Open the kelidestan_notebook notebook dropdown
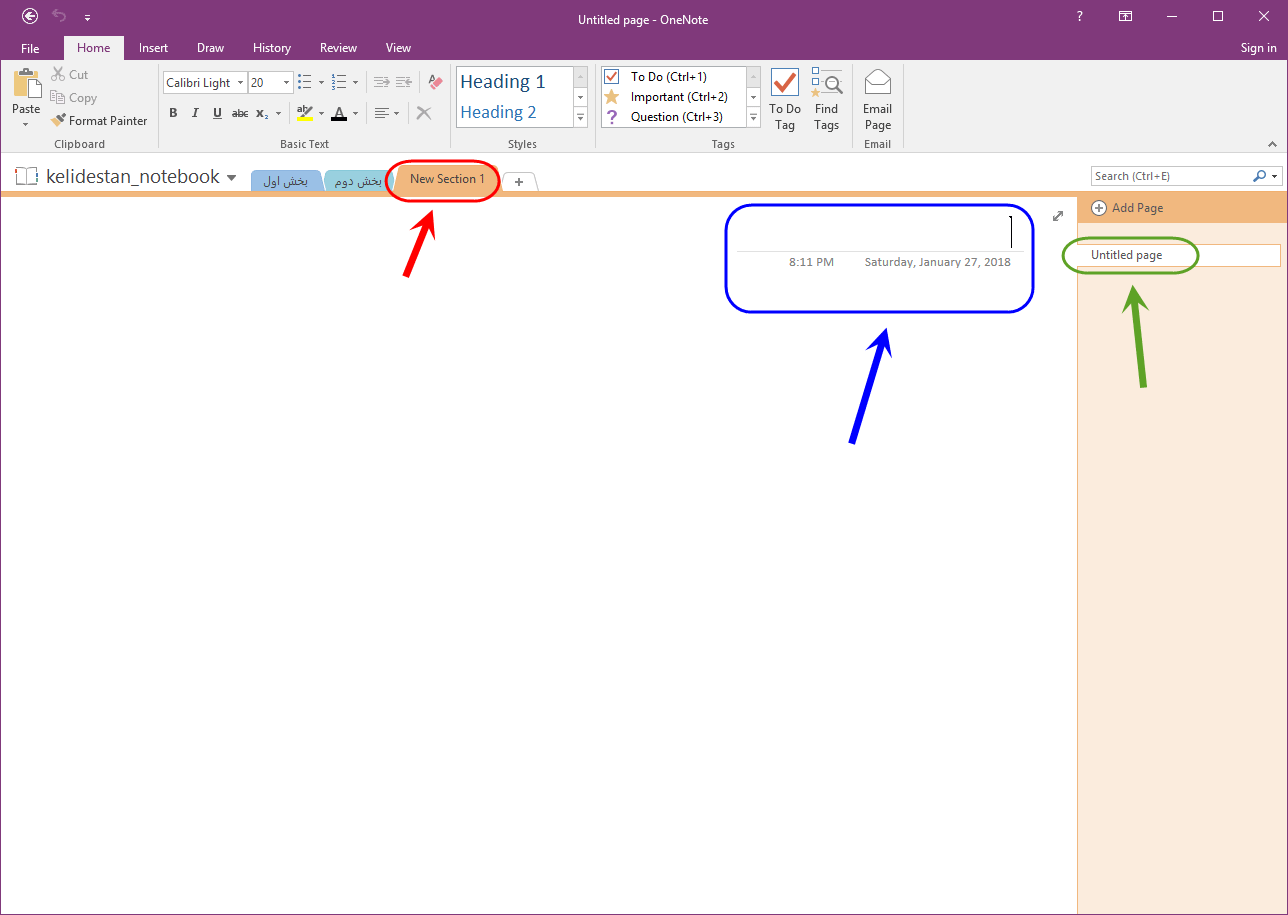 [x=231, y=178]
